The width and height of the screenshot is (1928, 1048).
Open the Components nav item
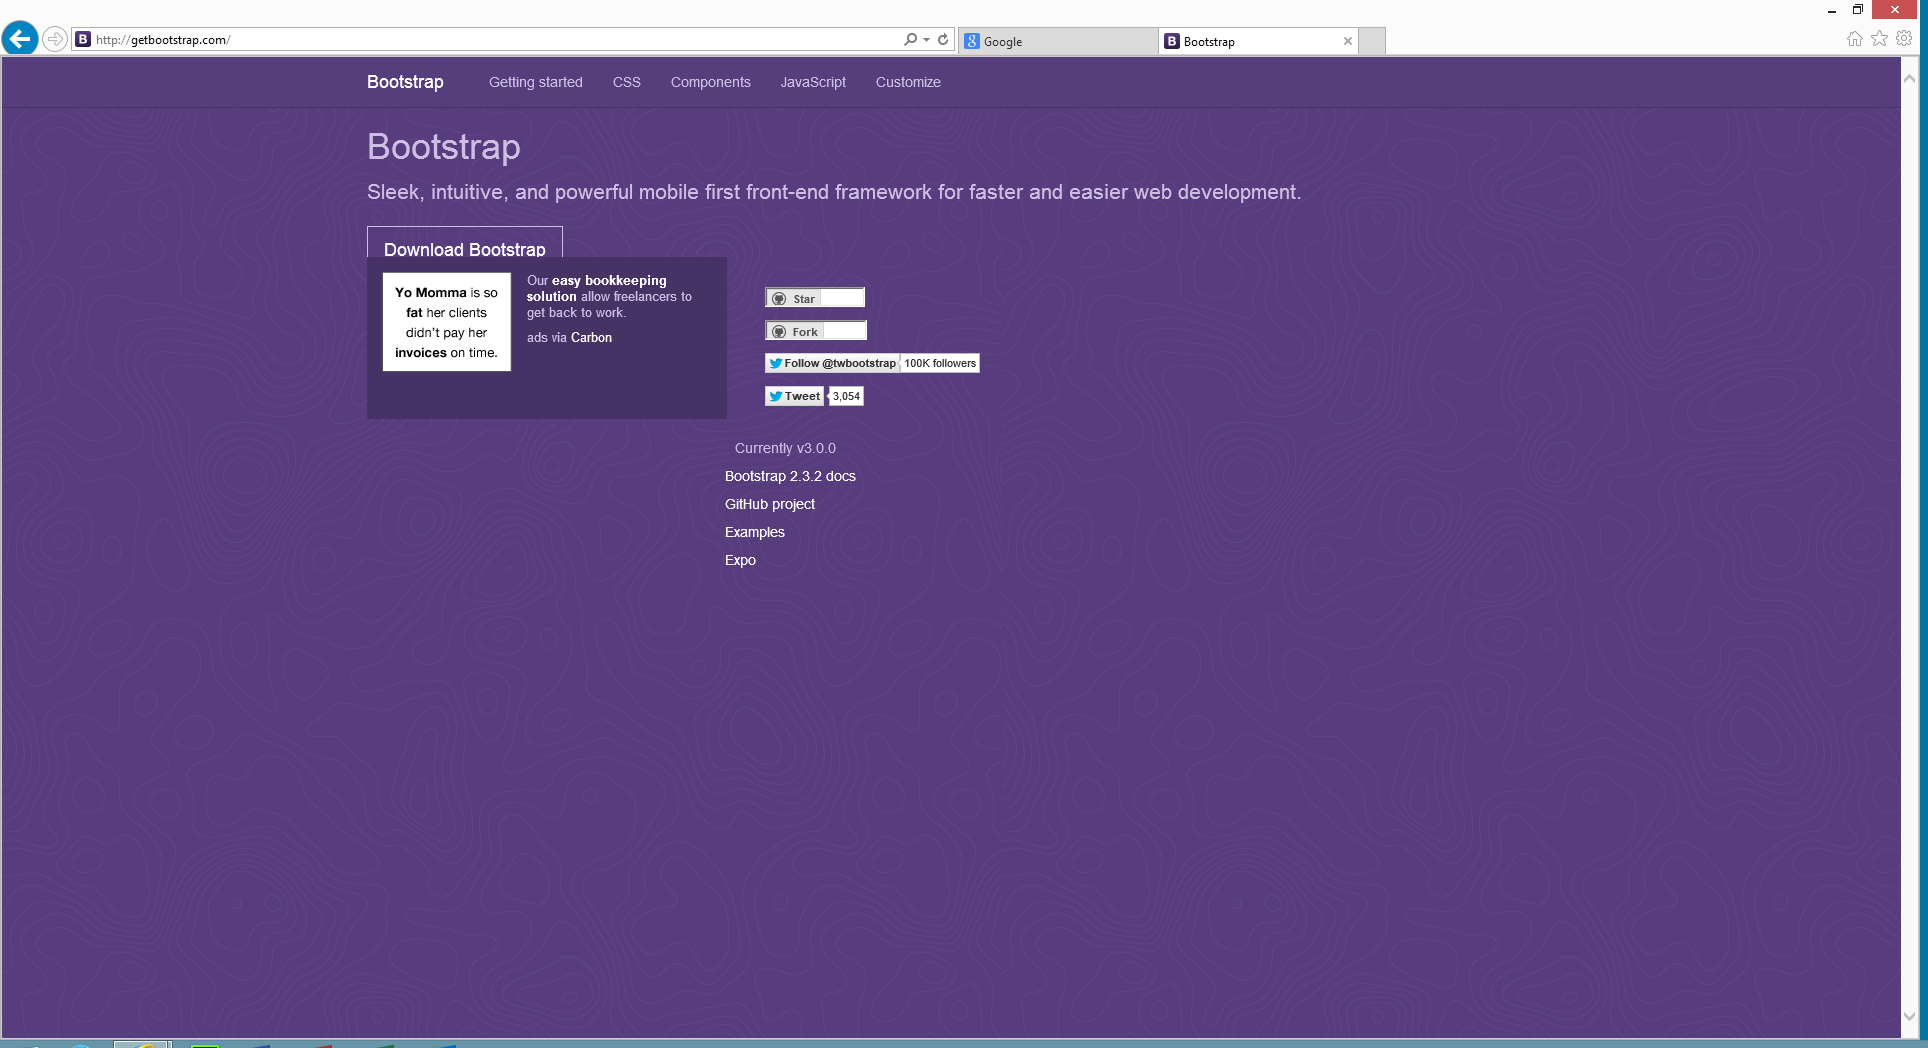[x=711, y=82]
